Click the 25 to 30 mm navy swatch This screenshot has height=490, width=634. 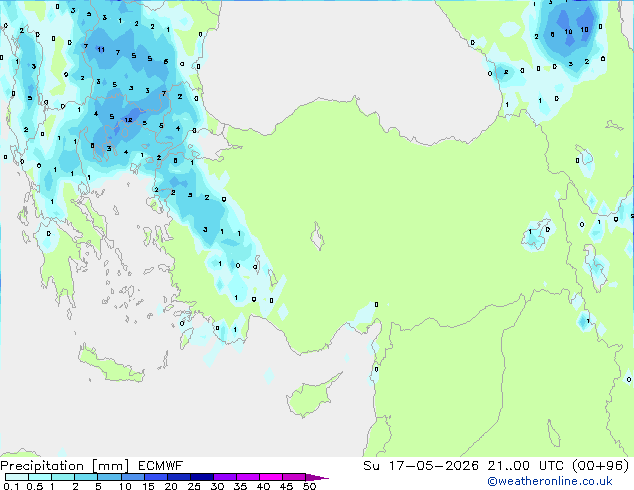202,477
